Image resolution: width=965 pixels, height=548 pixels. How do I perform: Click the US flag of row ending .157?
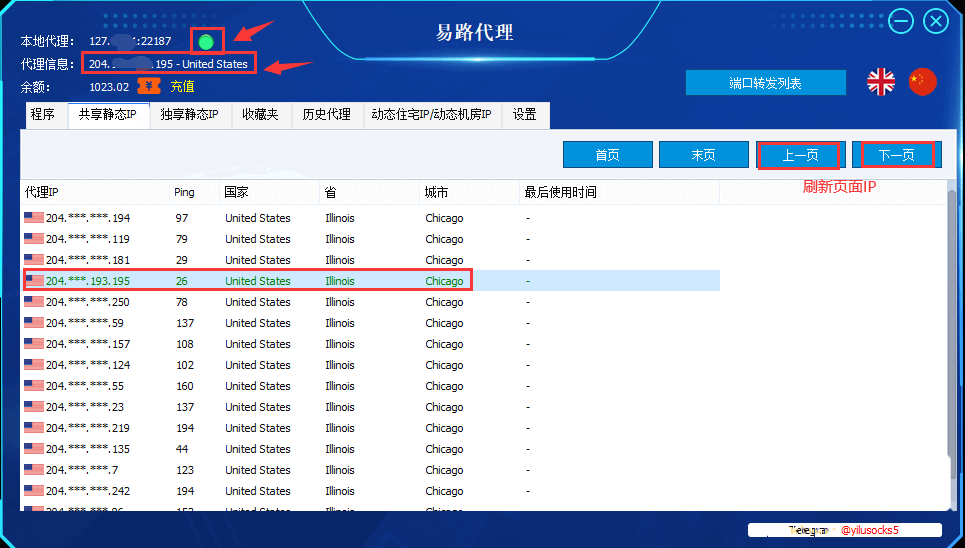[34, 343]
